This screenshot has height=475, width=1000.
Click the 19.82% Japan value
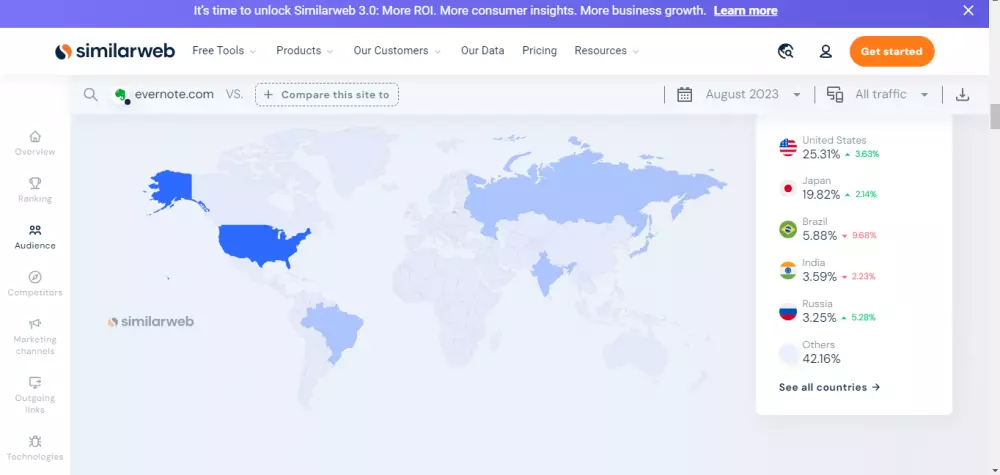(821, 195)
